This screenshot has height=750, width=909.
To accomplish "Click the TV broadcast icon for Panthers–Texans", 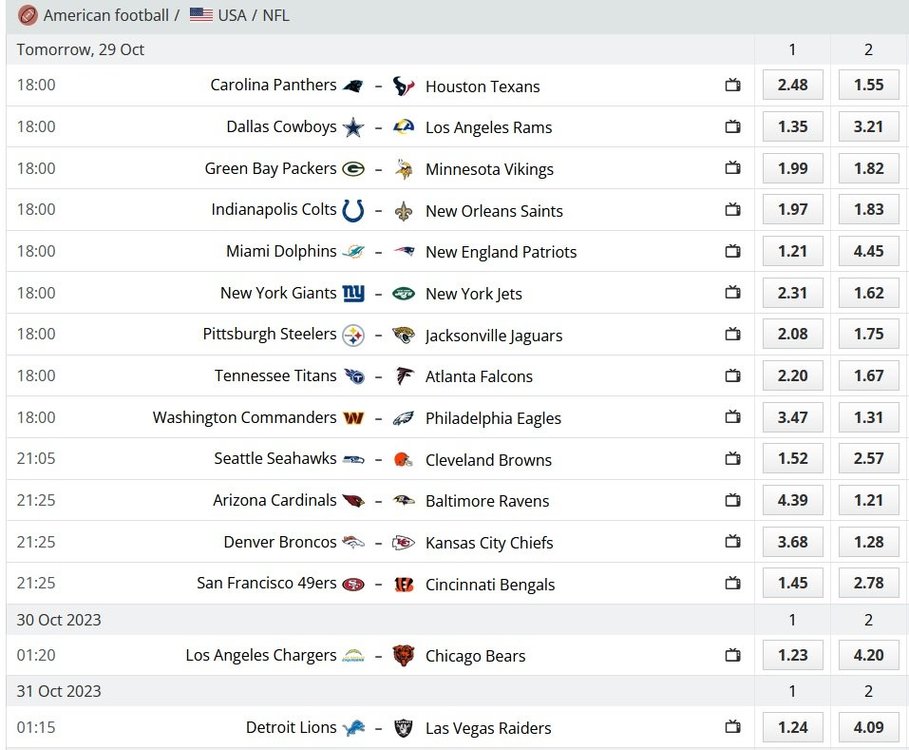I will [x=733, y=85].
